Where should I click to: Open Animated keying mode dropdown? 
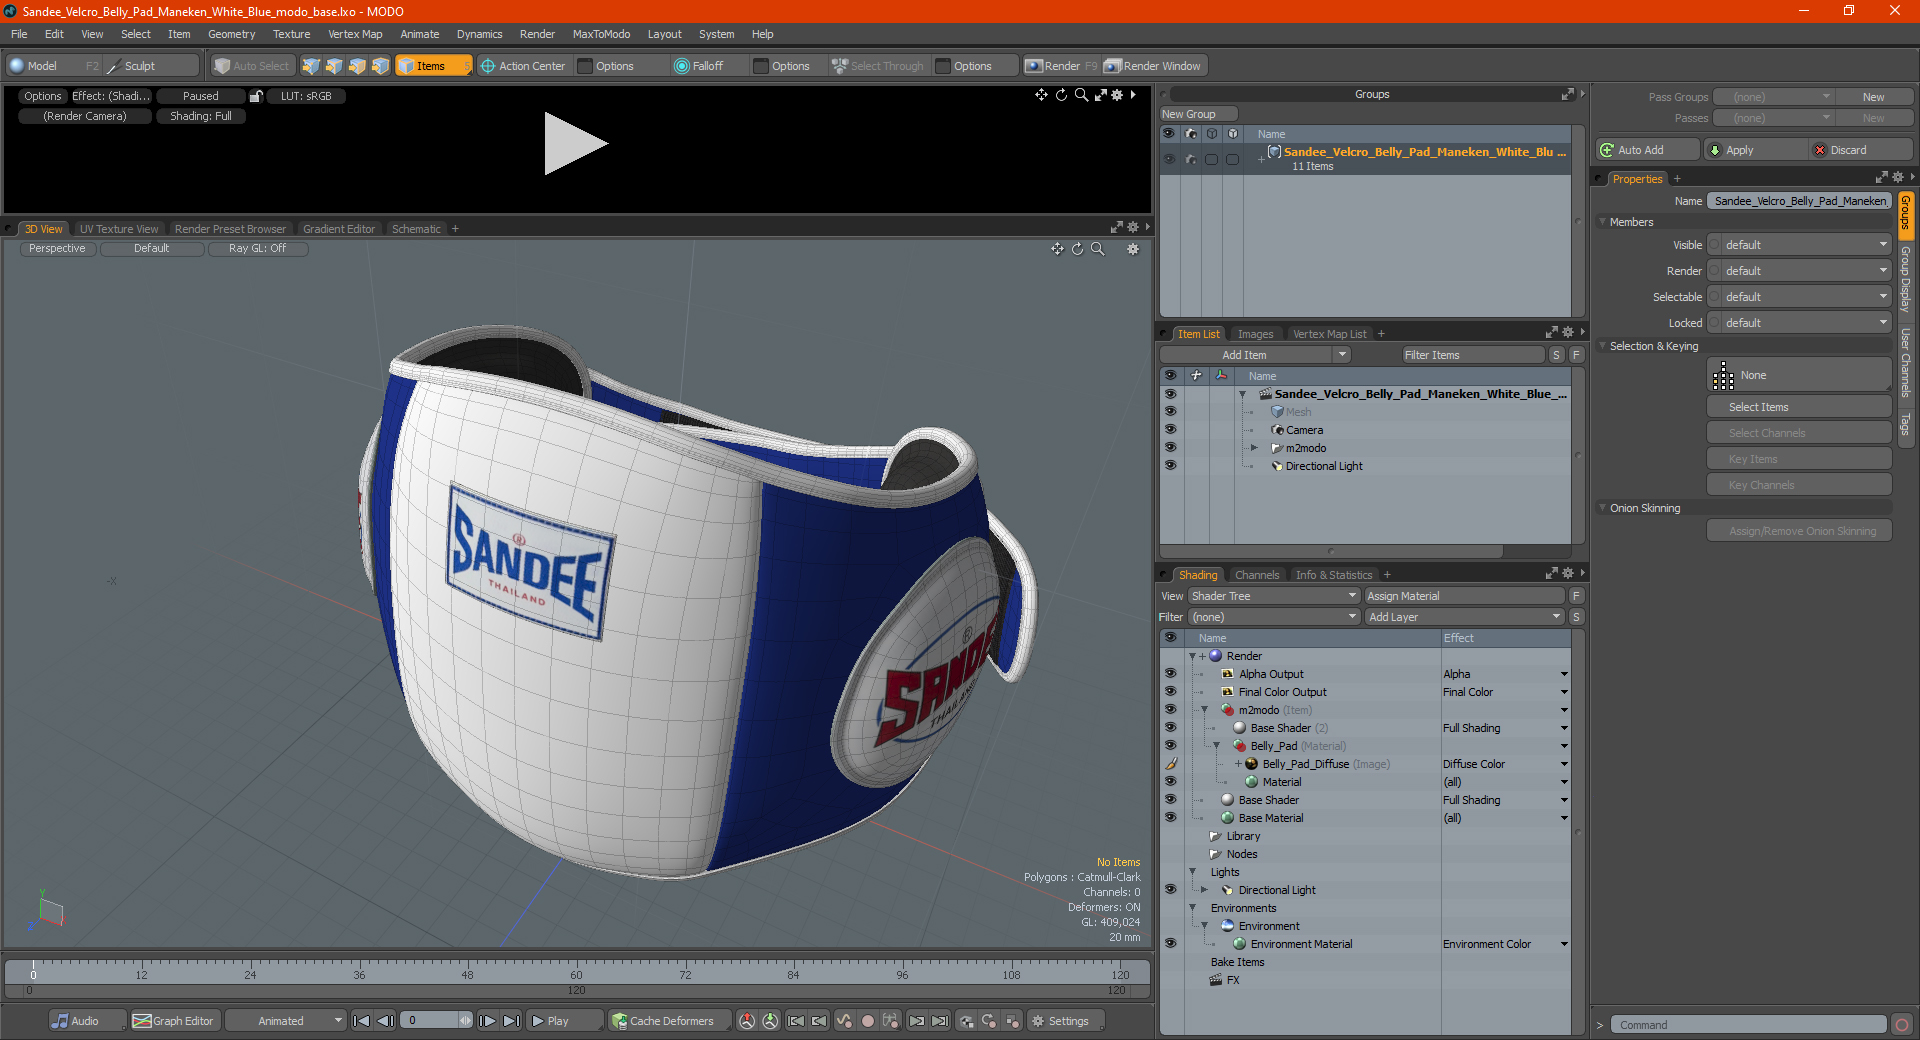[x=285, y=1021]
